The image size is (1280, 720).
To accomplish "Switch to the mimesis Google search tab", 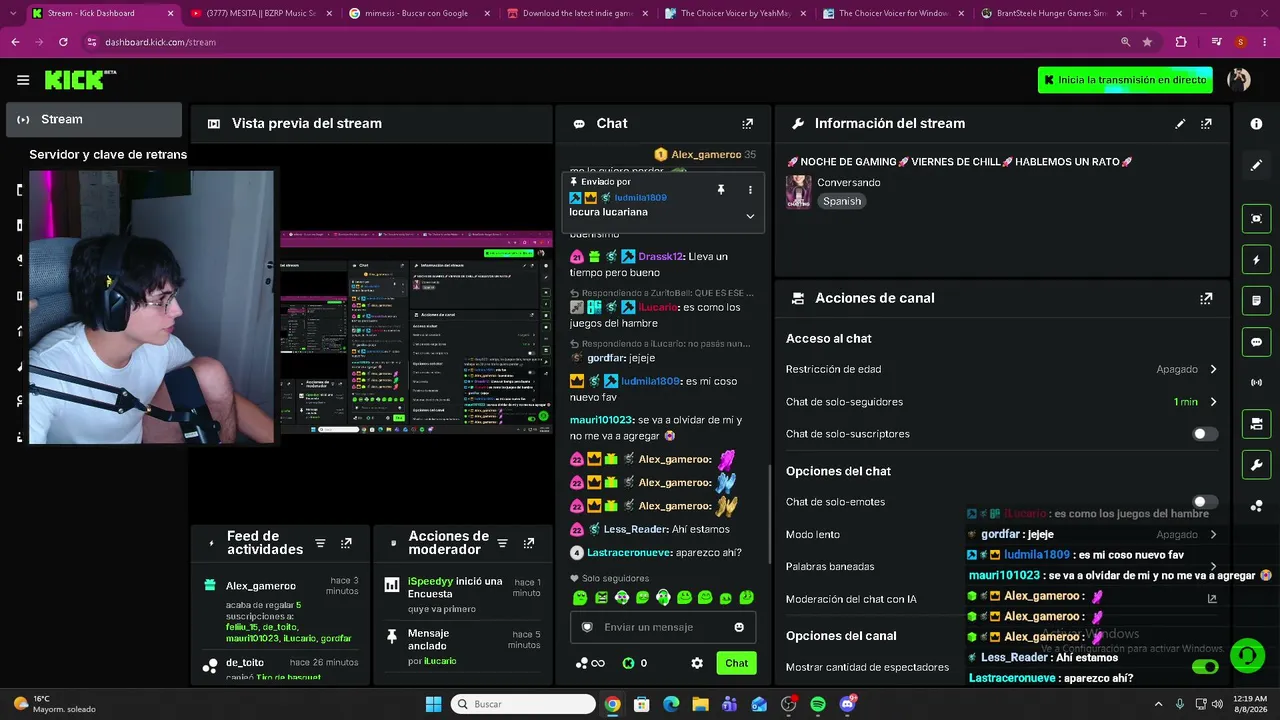I will (x=418, y=13).
